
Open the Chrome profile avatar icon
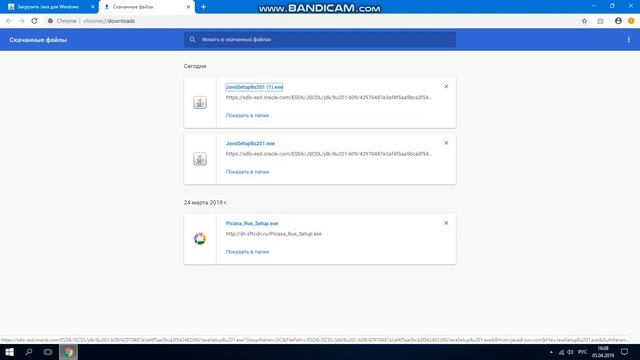pyautogui.click(x=618, y=21)
